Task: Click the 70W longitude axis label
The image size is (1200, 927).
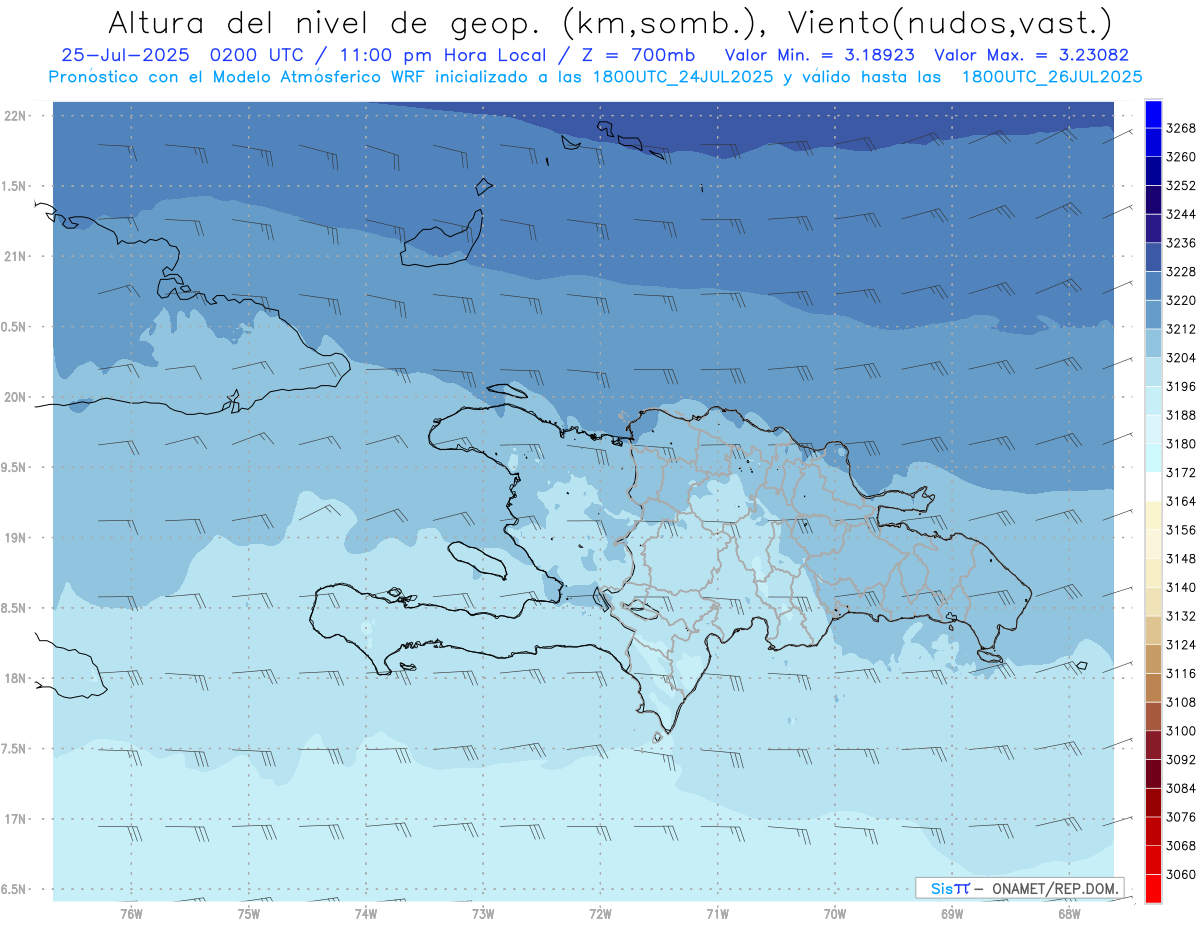Action: click(x=835, y=913)
